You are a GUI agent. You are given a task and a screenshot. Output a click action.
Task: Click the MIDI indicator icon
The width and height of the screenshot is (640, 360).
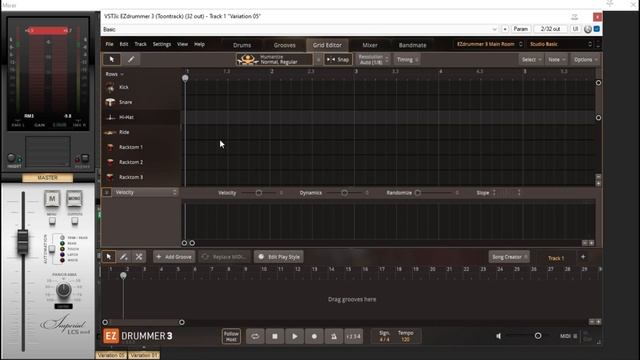click(575, 336)
